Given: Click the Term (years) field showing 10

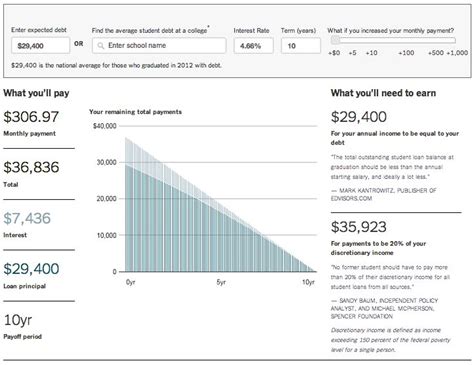Looking at the screenshot, I should tap(301, 46).
